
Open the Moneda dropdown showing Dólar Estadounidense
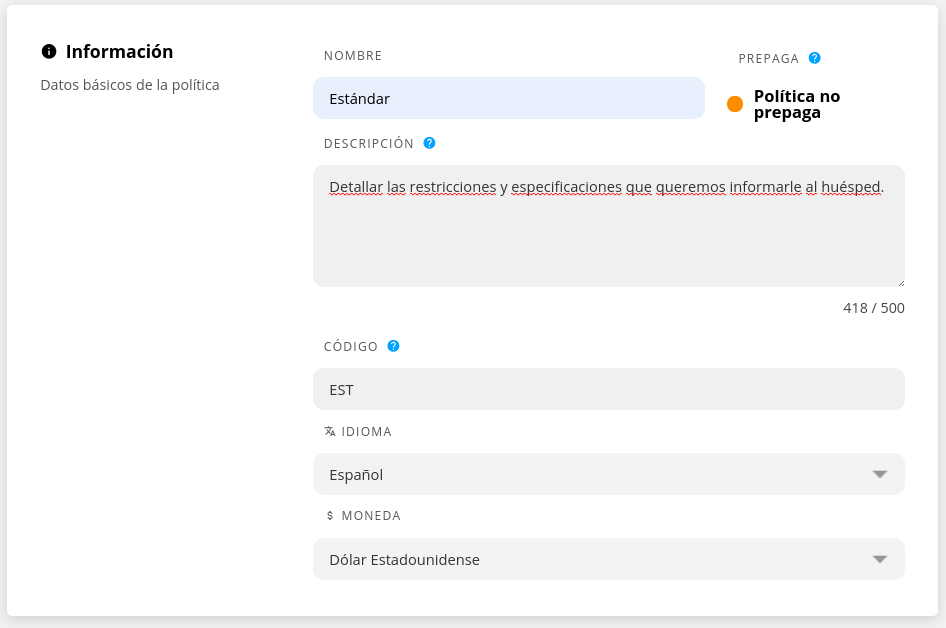coord(608,559)
